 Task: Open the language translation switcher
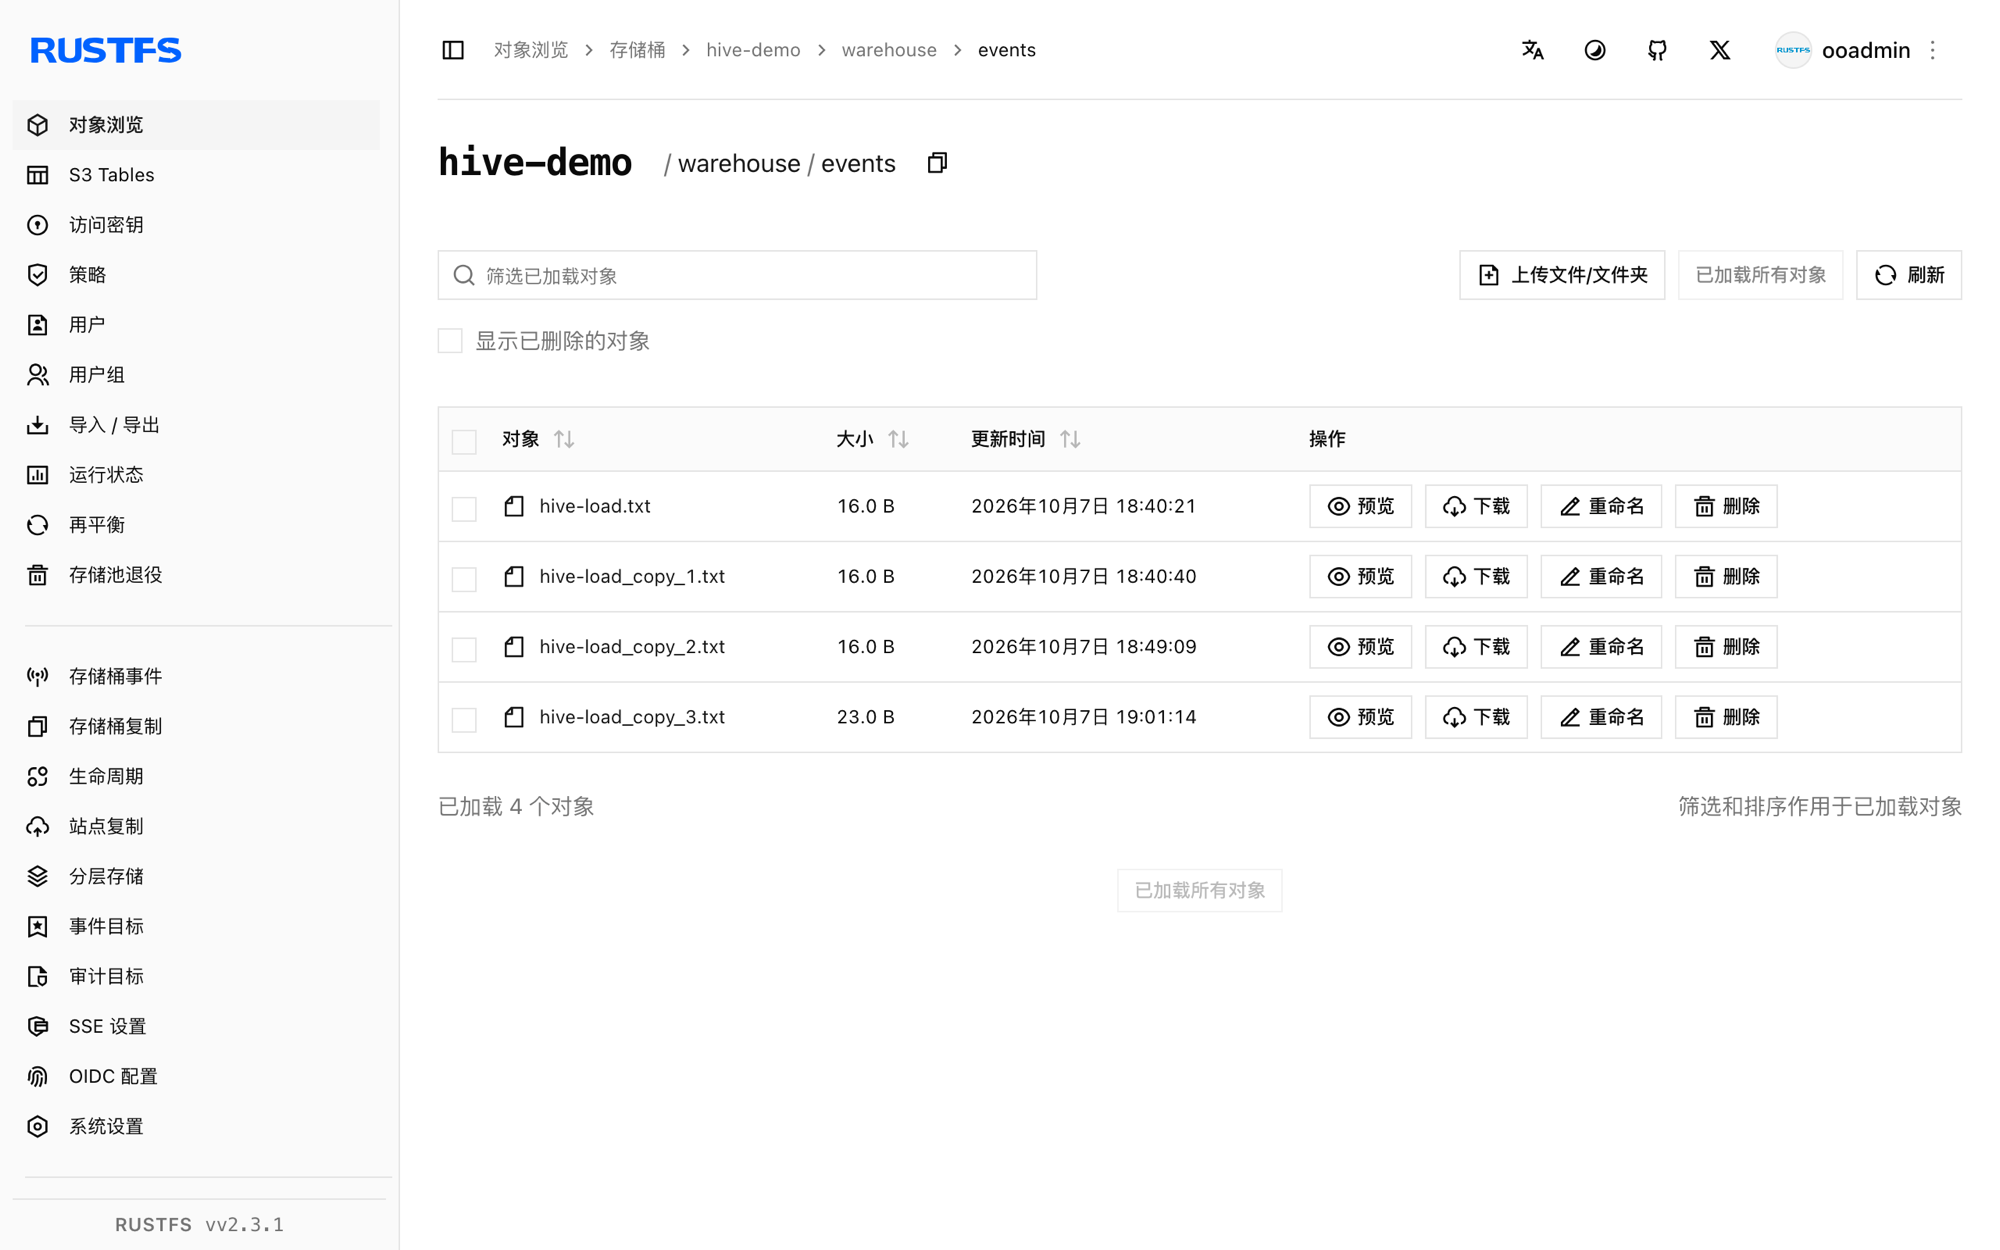point(1532,50)
